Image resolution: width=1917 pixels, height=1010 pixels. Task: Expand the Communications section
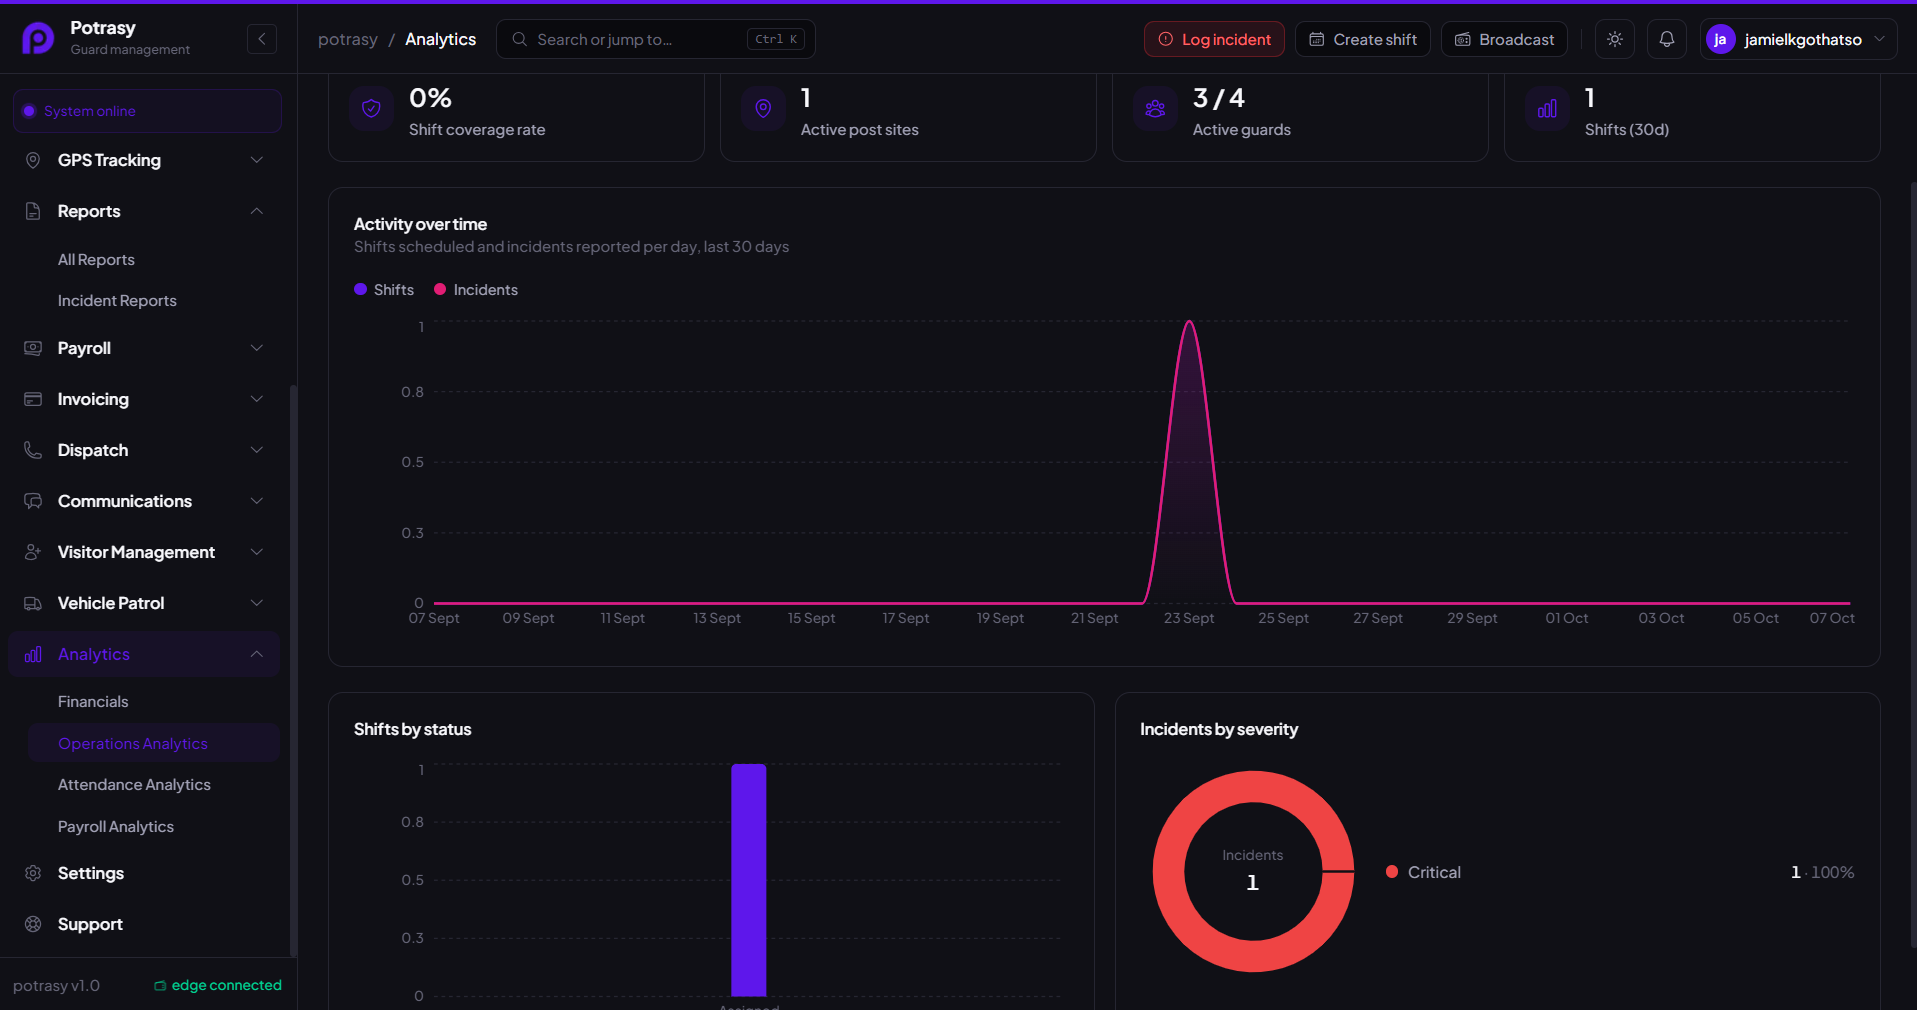tap(257, 501)
